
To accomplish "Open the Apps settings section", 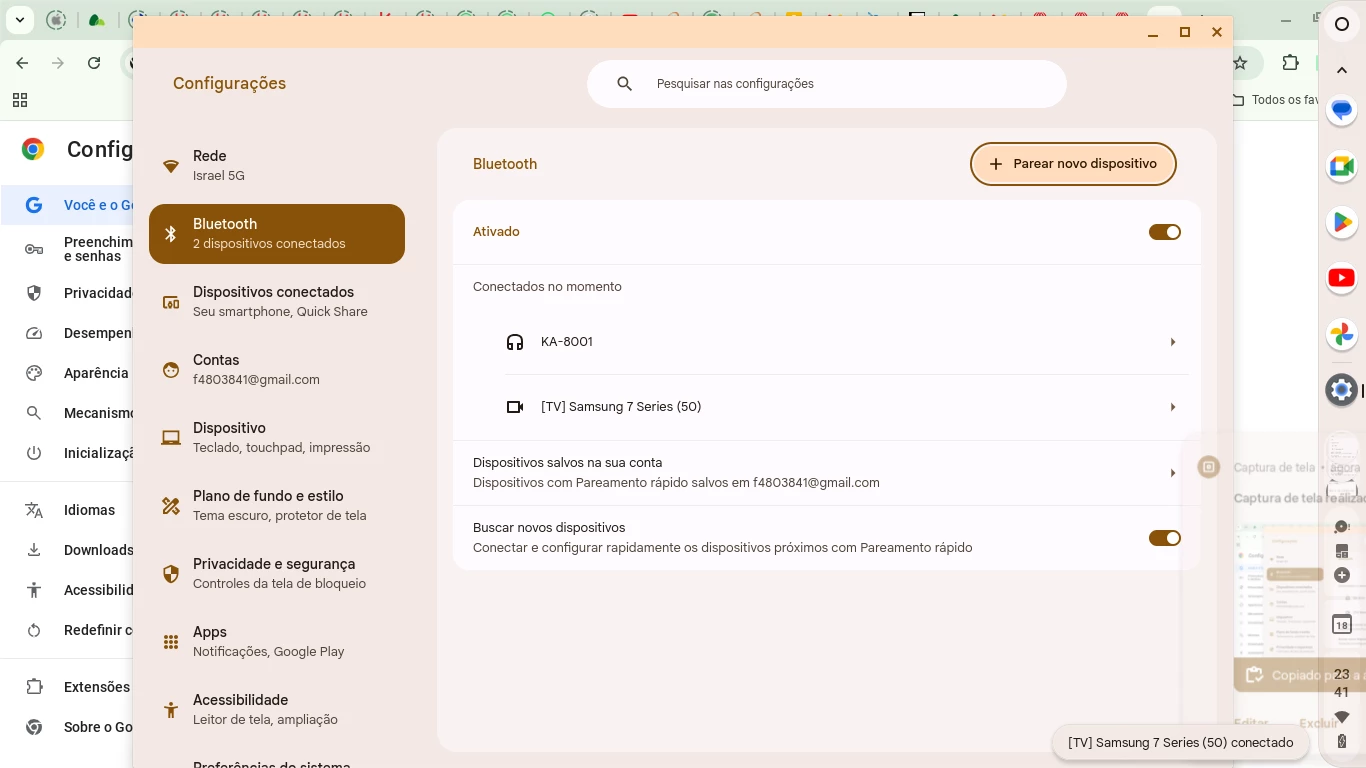I will point(277,642).
